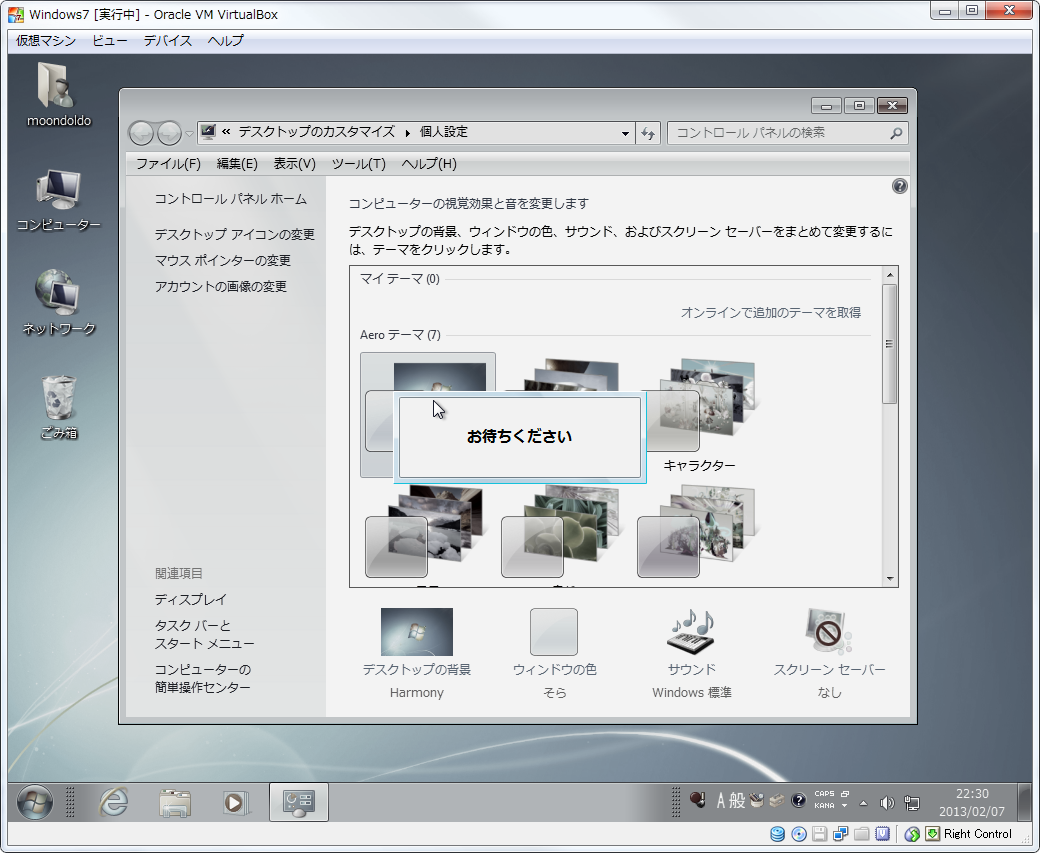Click オンラインで追加のテーマを取得 link
Screen dimensions: 1040x853
(770, 313)
